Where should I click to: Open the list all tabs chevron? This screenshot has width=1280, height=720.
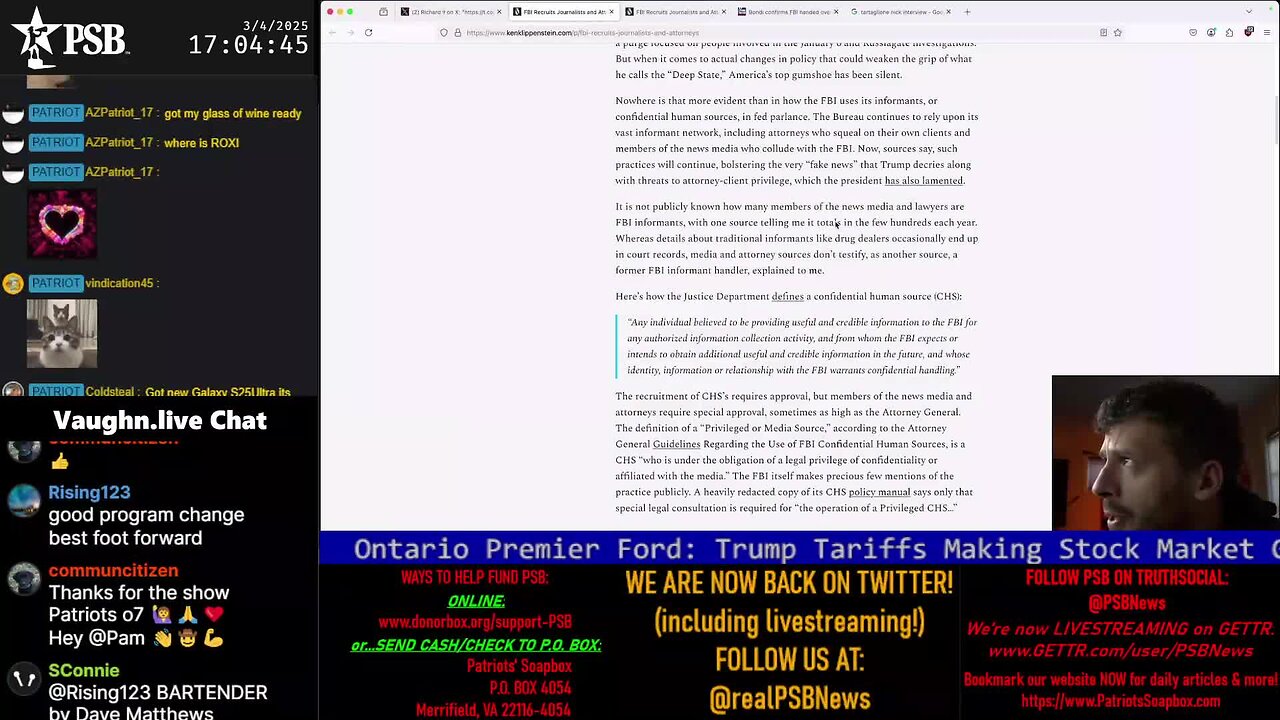[x=1249, y=12]
